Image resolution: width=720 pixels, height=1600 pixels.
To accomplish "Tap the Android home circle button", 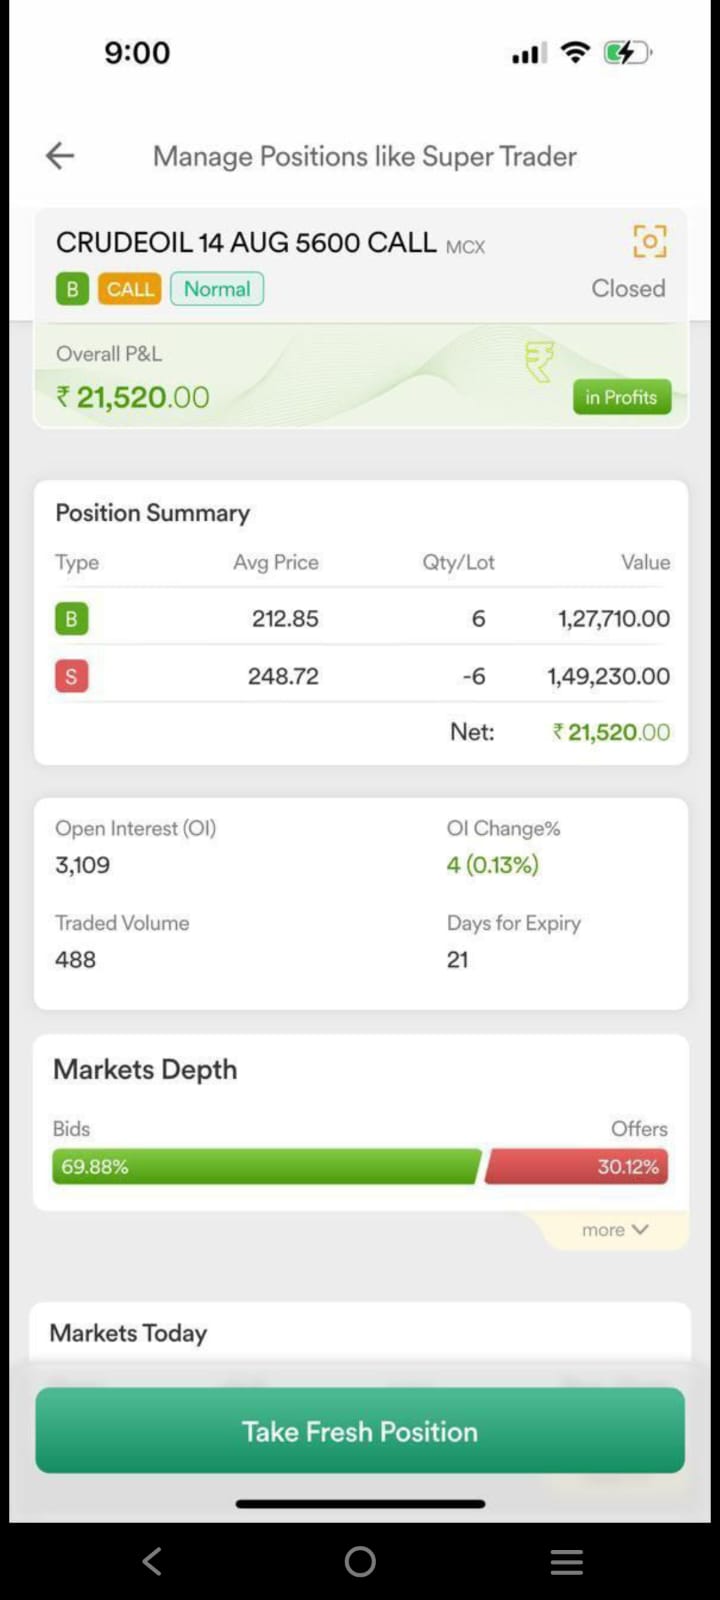I will (360, 1561).
